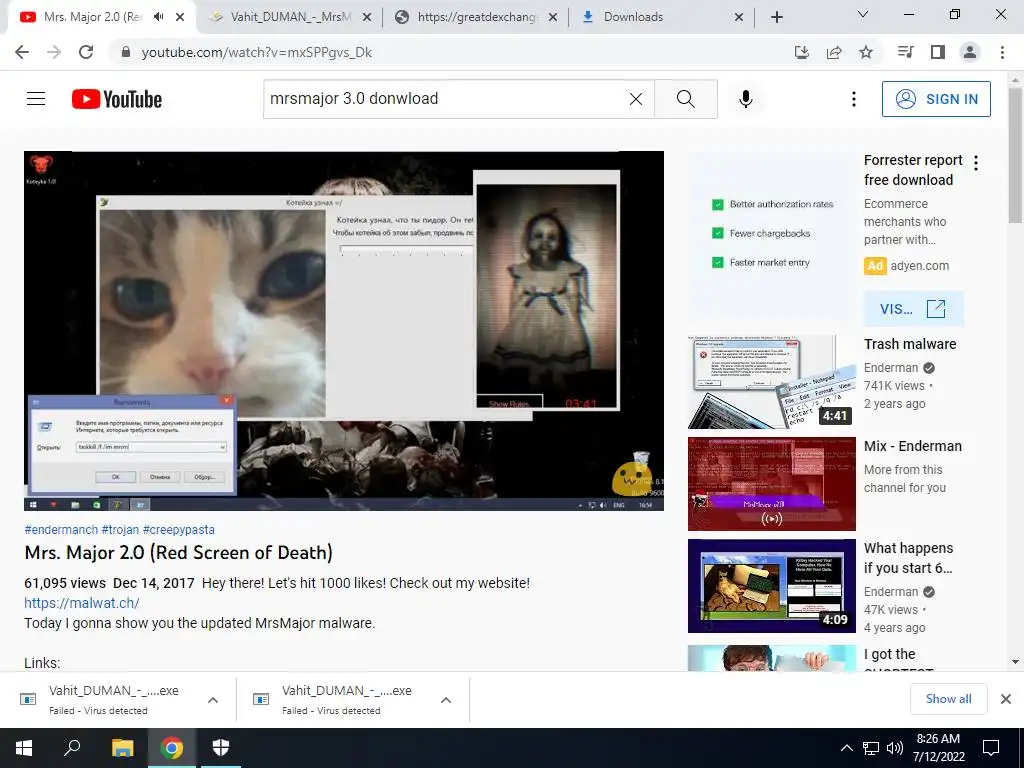Screen dimensions: 1024x768
Task: Show hidden tray icons chevron
Action: [846, 748]
